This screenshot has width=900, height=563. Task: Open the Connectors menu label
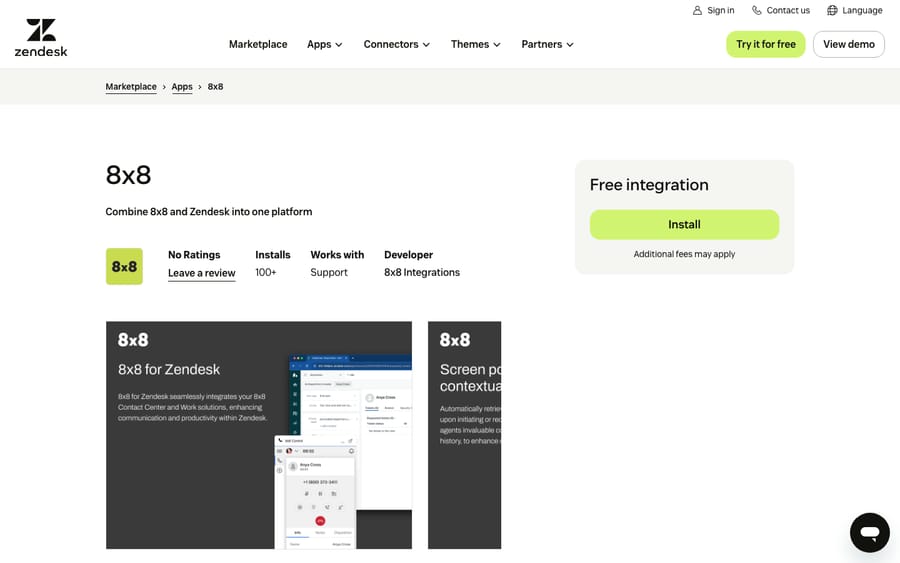[x=391, y=44]
